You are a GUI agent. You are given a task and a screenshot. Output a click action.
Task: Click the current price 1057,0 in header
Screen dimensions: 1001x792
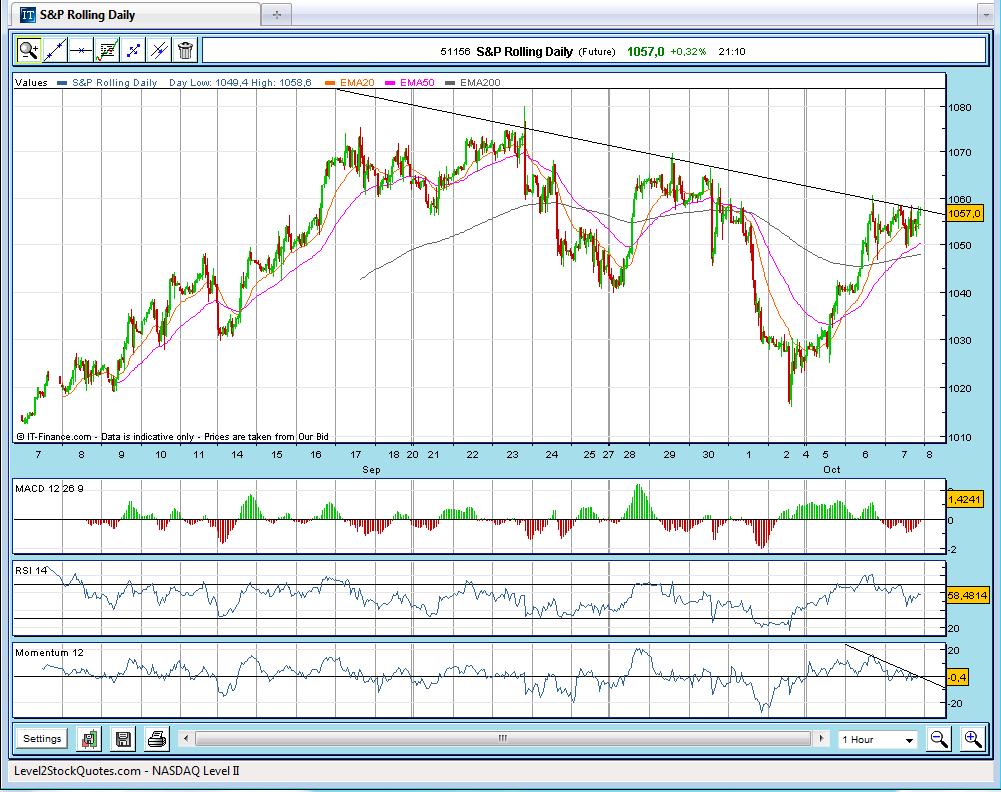pyautogui.click(x=645, y=52)
